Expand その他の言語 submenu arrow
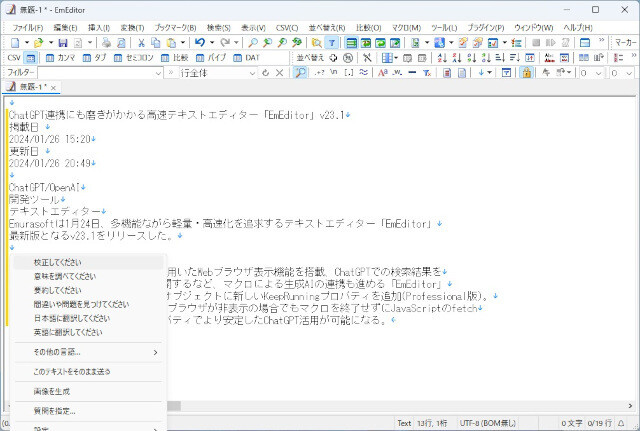Screen dimensions: 640x431 pyautogui.click(x=156, y=352)
